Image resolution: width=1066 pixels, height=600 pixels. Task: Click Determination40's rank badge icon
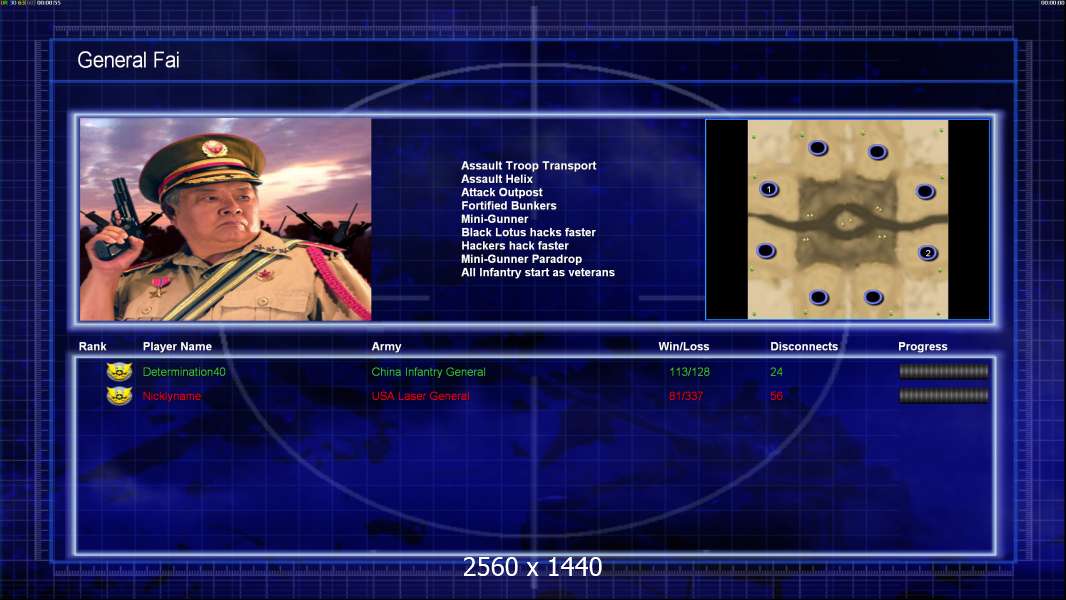click(x=119, y=372)
